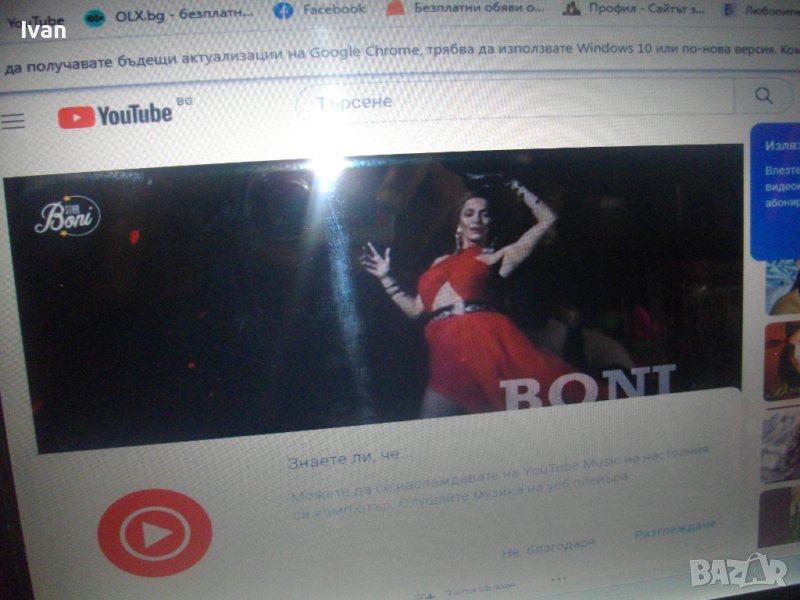Open second suggested video thumbnail in sidebar

782,362
